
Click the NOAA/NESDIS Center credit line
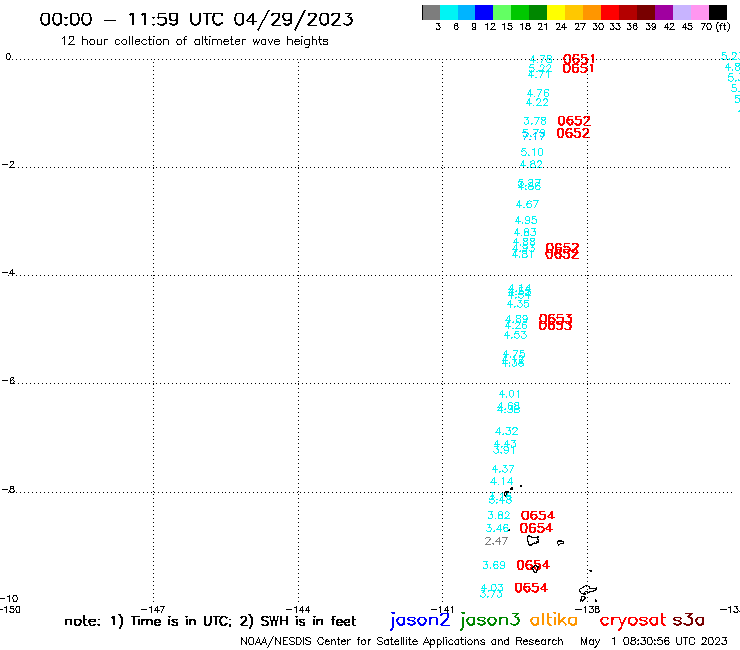(402, 641)
